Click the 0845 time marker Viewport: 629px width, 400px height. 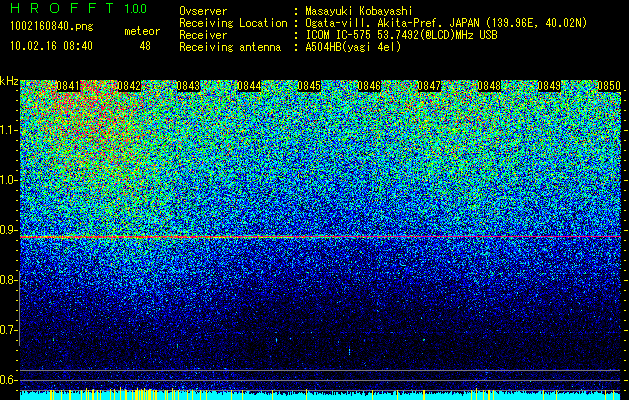click(309, 86)
